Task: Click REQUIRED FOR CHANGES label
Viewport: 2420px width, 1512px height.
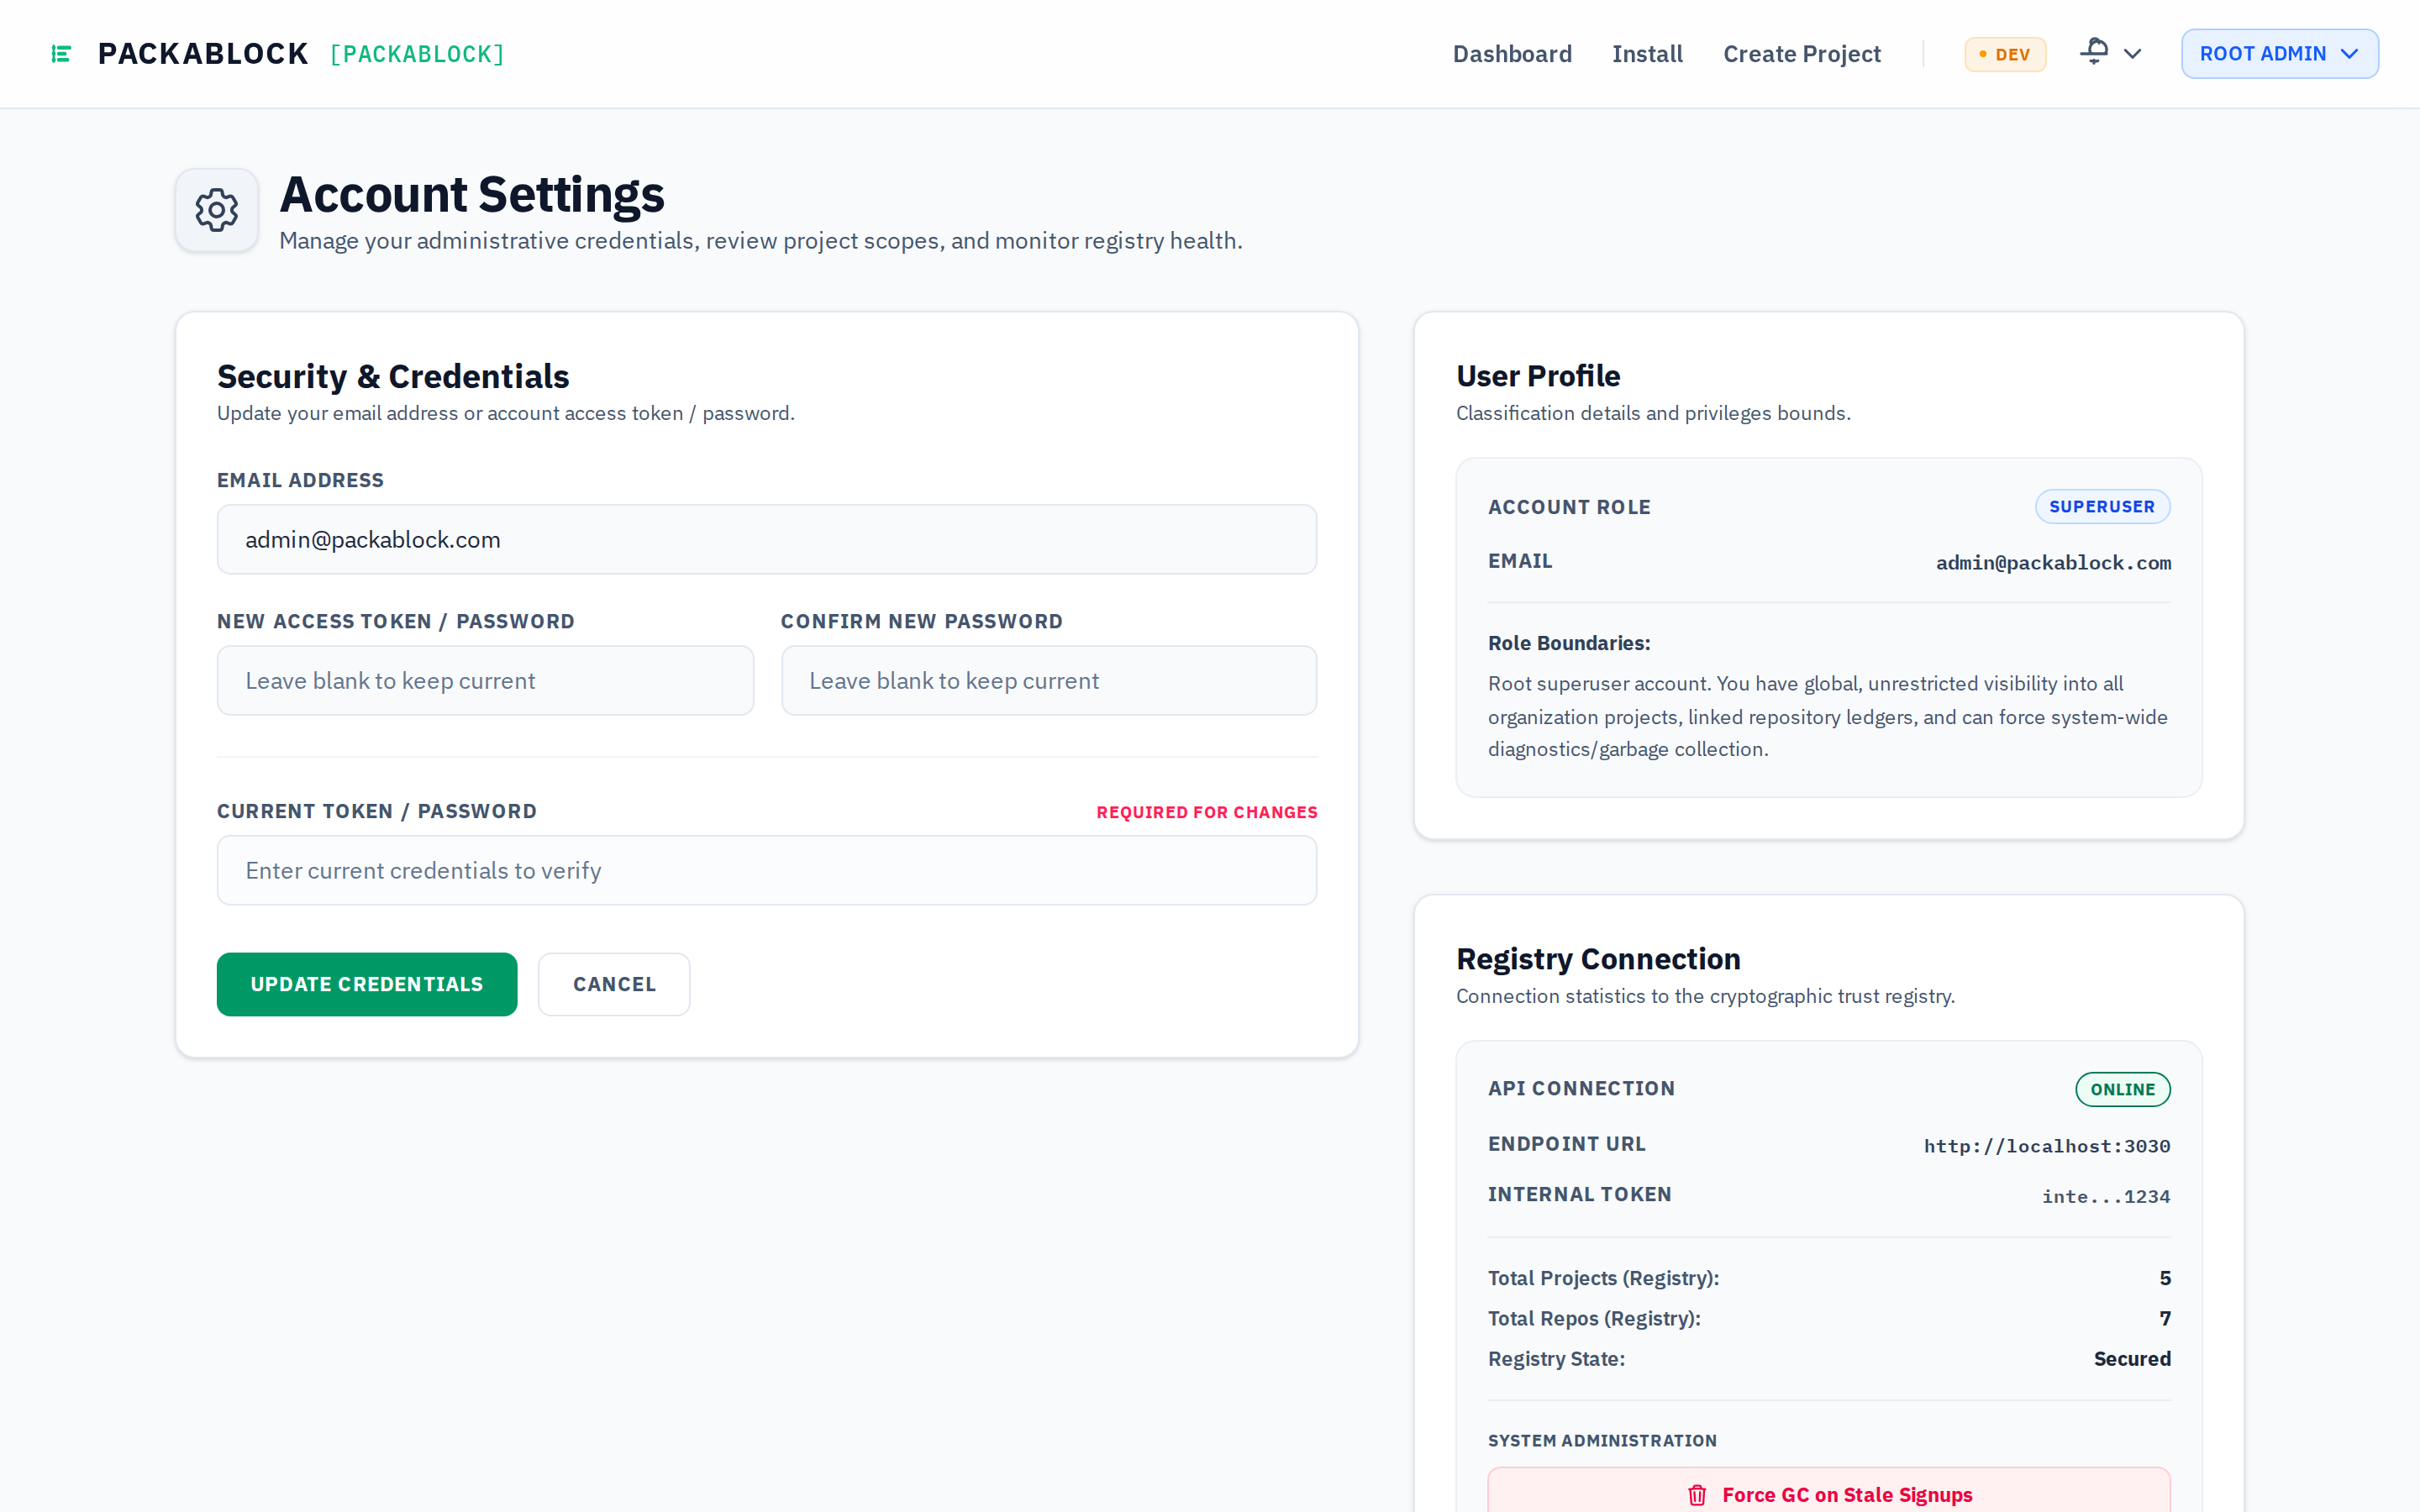Action: point(1207,812)
